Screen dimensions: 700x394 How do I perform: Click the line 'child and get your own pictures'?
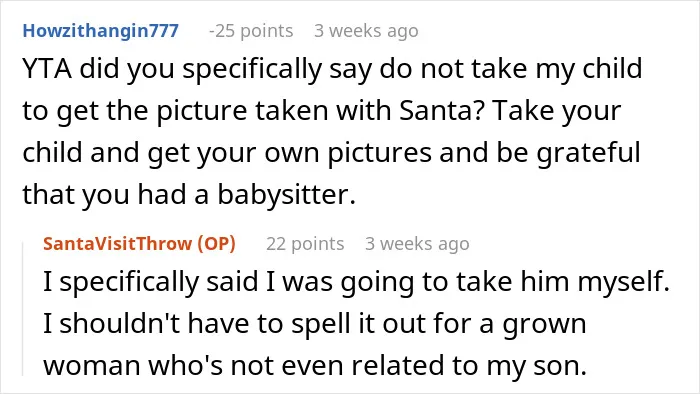[x=331, y=153]
